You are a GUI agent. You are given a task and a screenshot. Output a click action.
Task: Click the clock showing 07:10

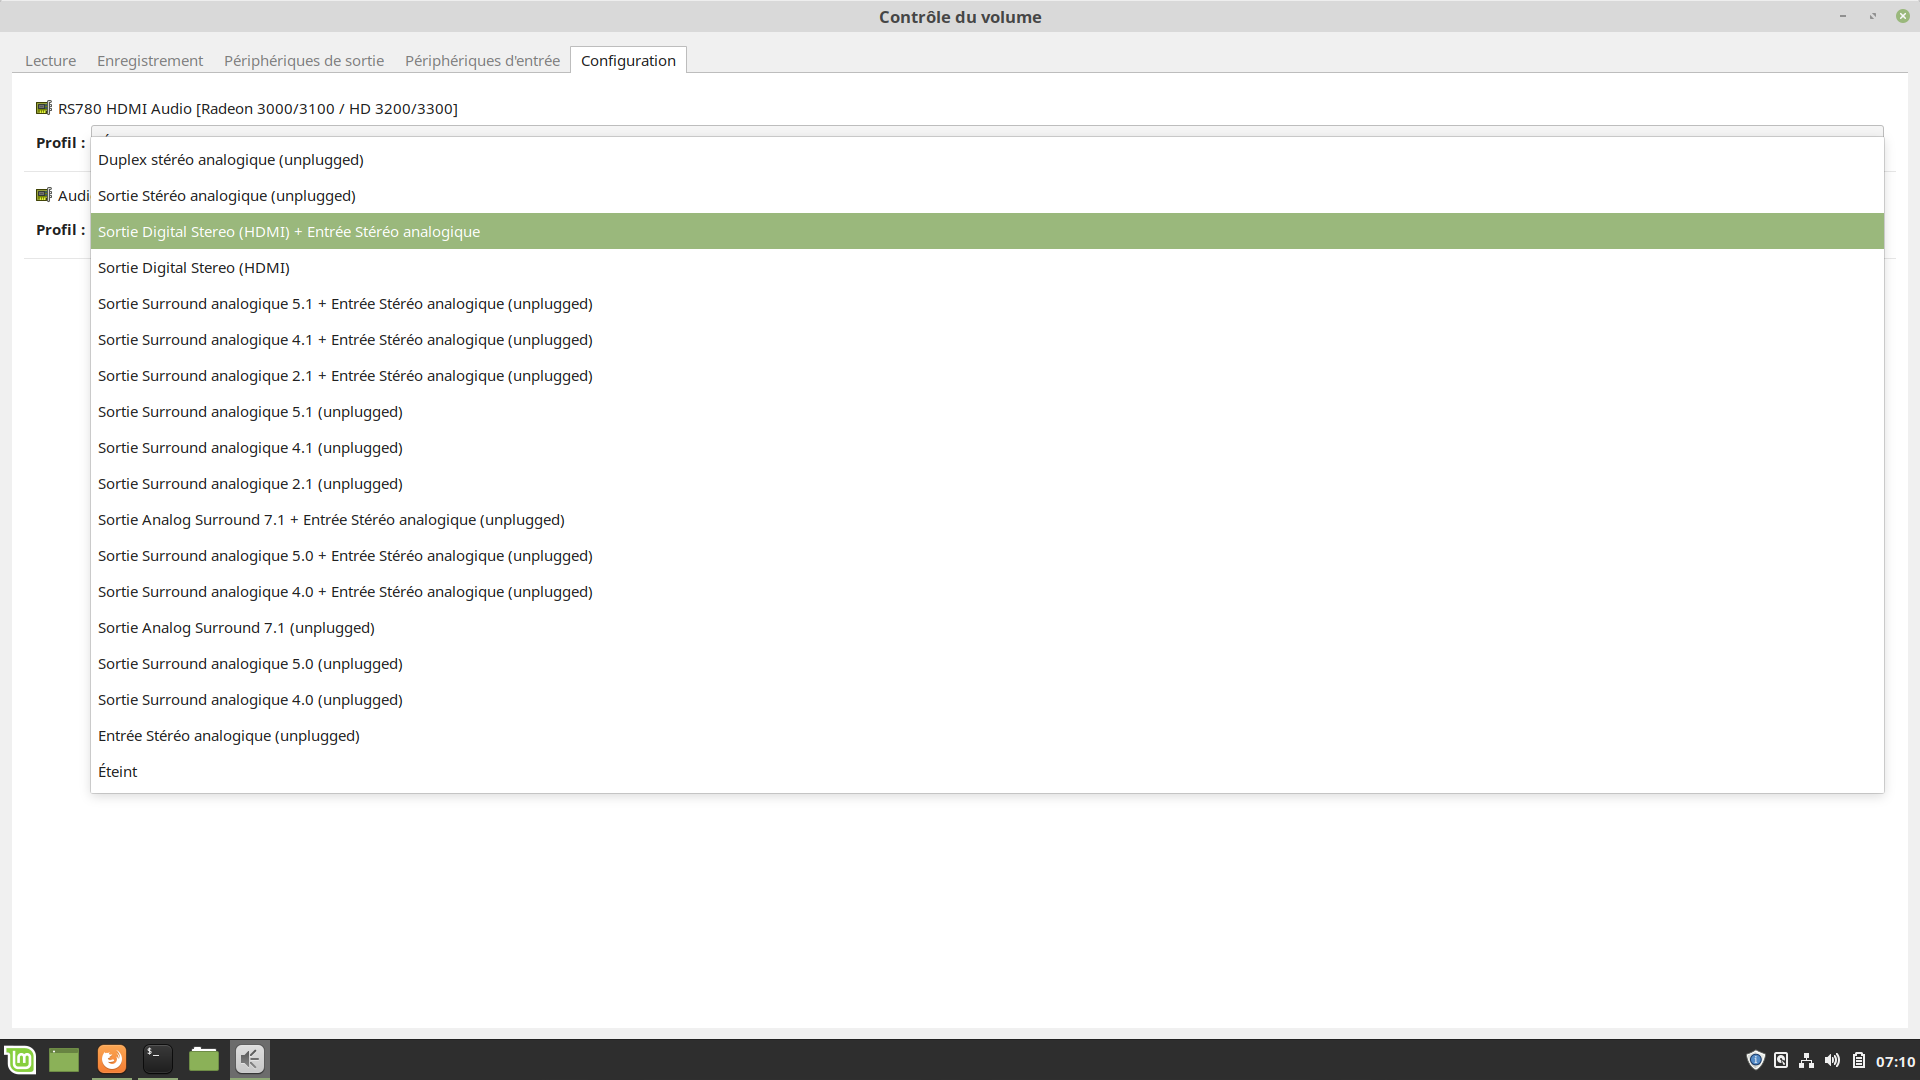click(x=1895, y=1061)
